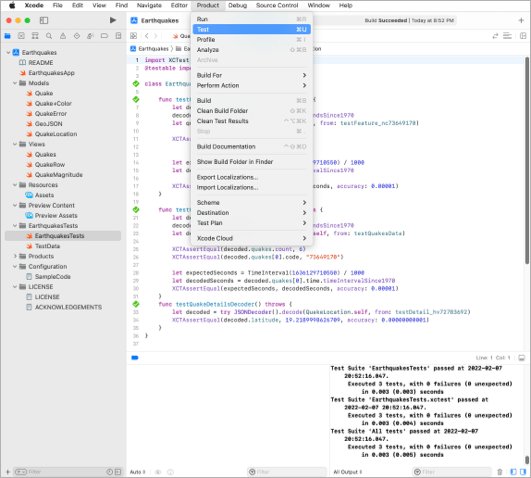Select the QuakeError file
The height and width of the screenshot is (478, 531).
point(51,113)
